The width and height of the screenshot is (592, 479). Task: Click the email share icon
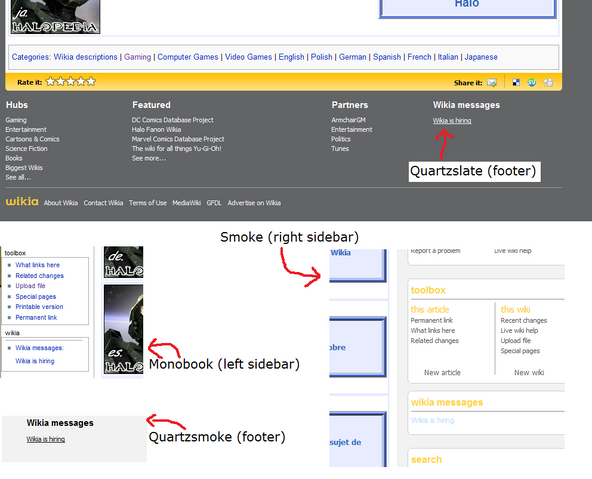[492, 82]
